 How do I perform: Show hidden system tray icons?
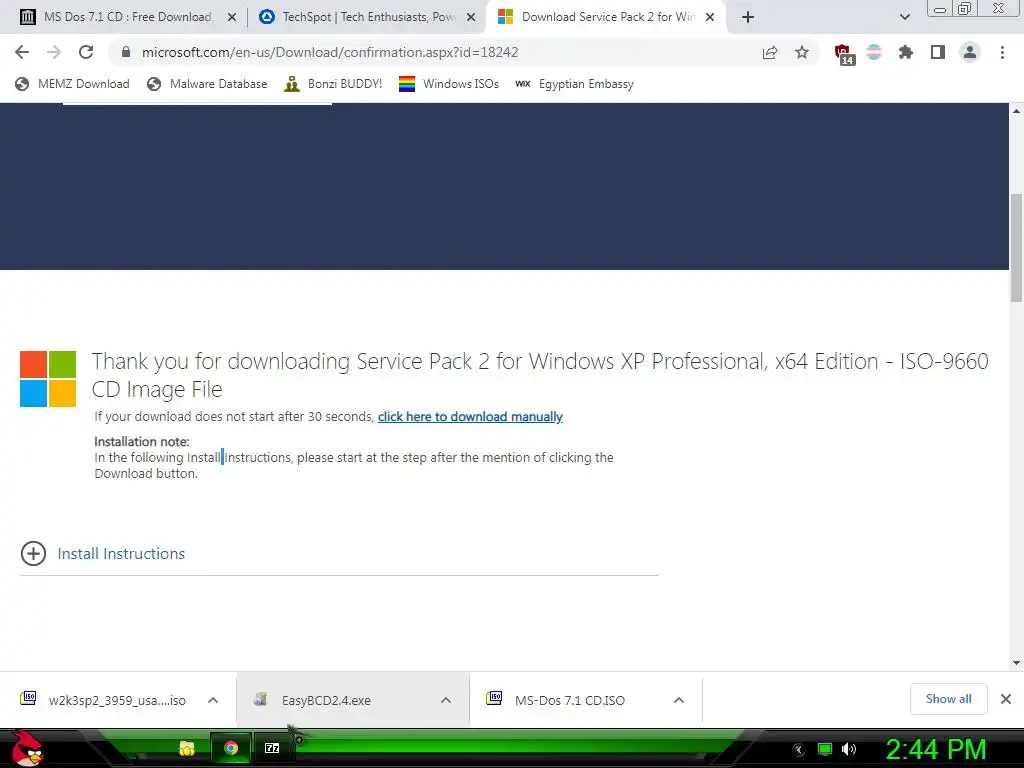pyautogui.click(x=799, y=749)
